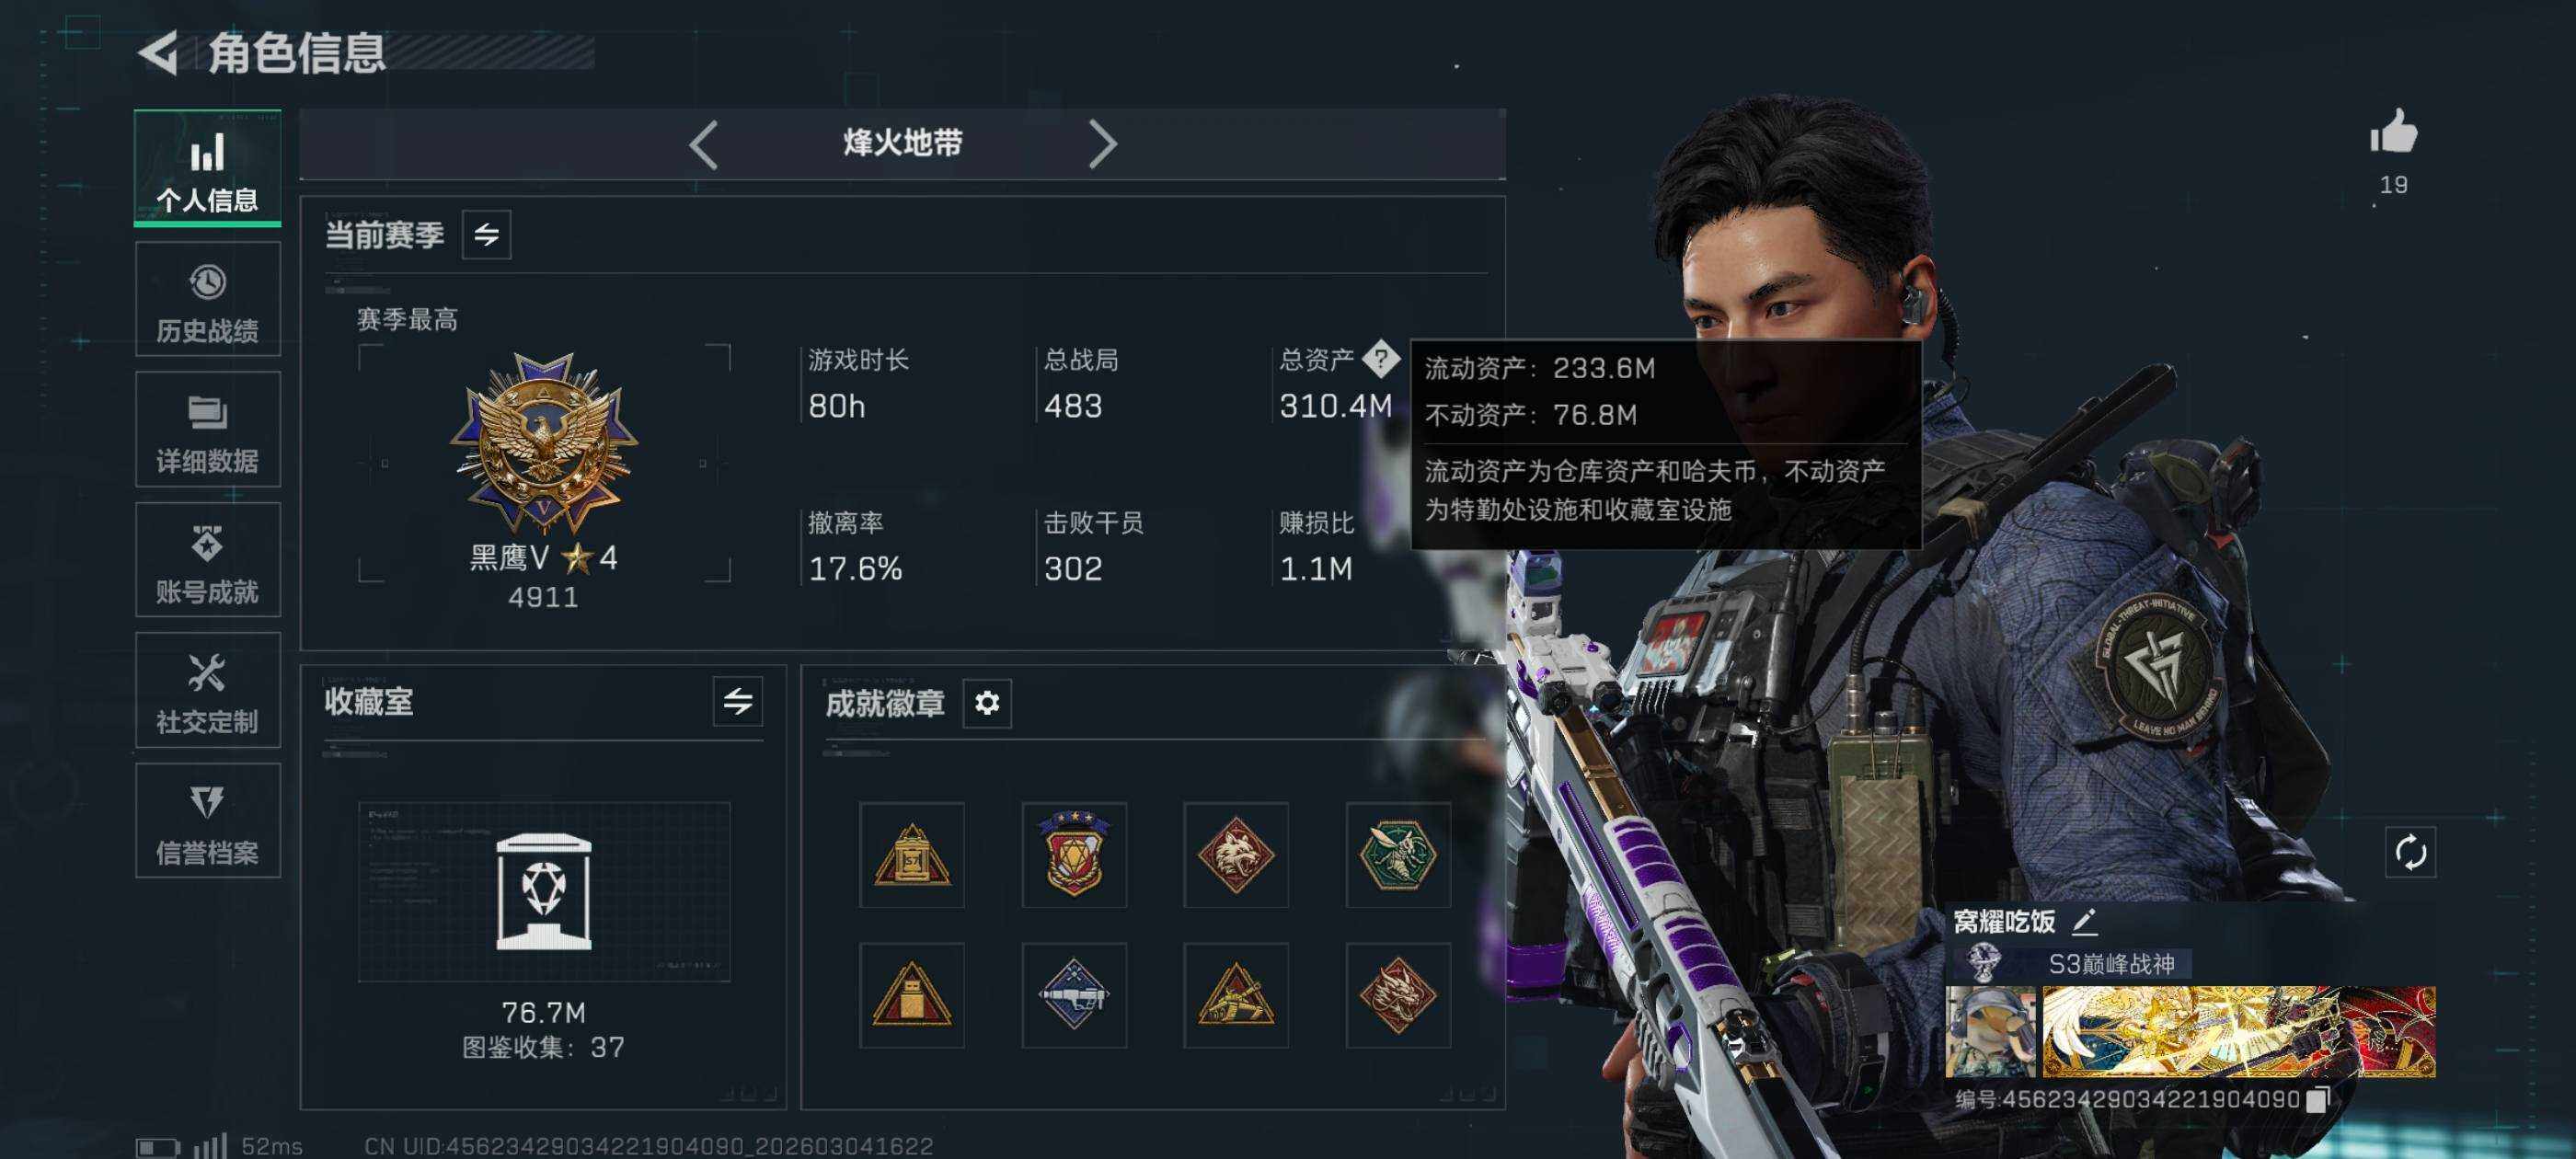Edit nickname 窝耀吃饭 with pencil icon
2576x1159 pixels.
click(2085, 921)
